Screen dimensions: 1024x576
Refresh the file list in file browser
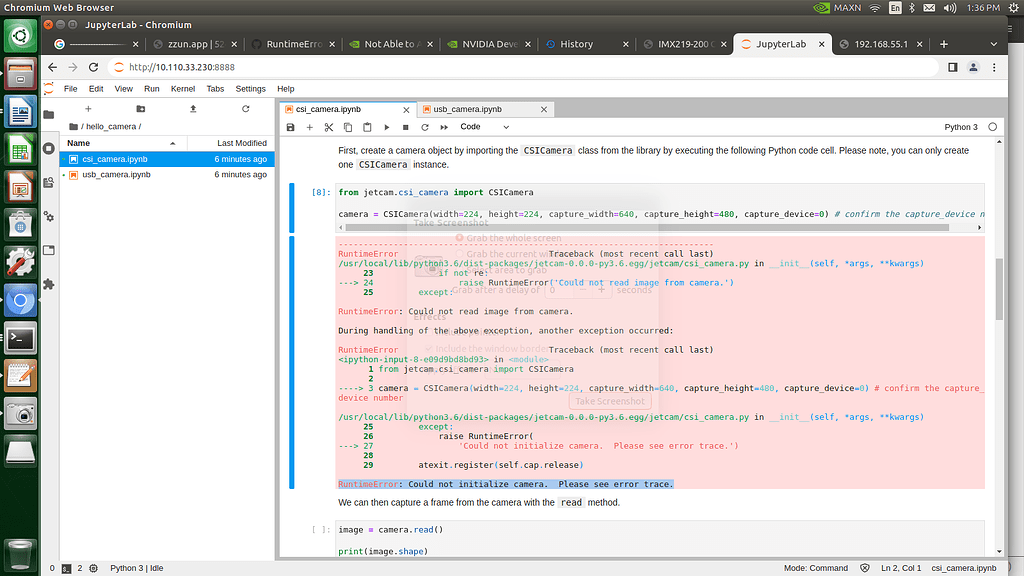coord(245,108)
